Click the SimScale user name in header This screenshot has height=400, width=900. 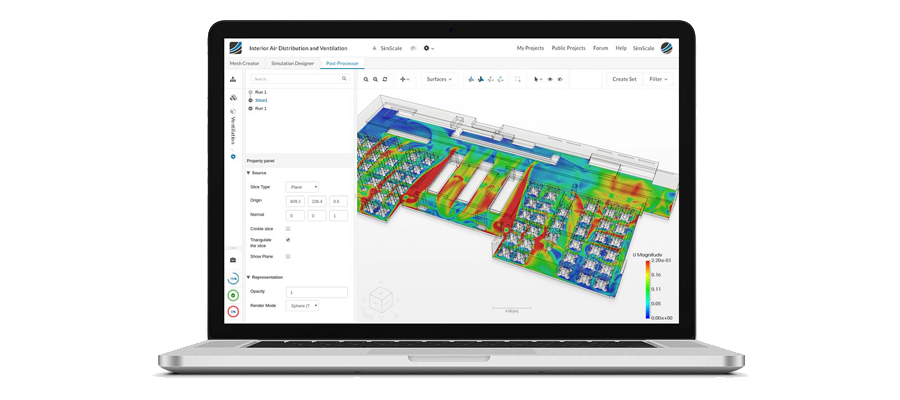643,48
